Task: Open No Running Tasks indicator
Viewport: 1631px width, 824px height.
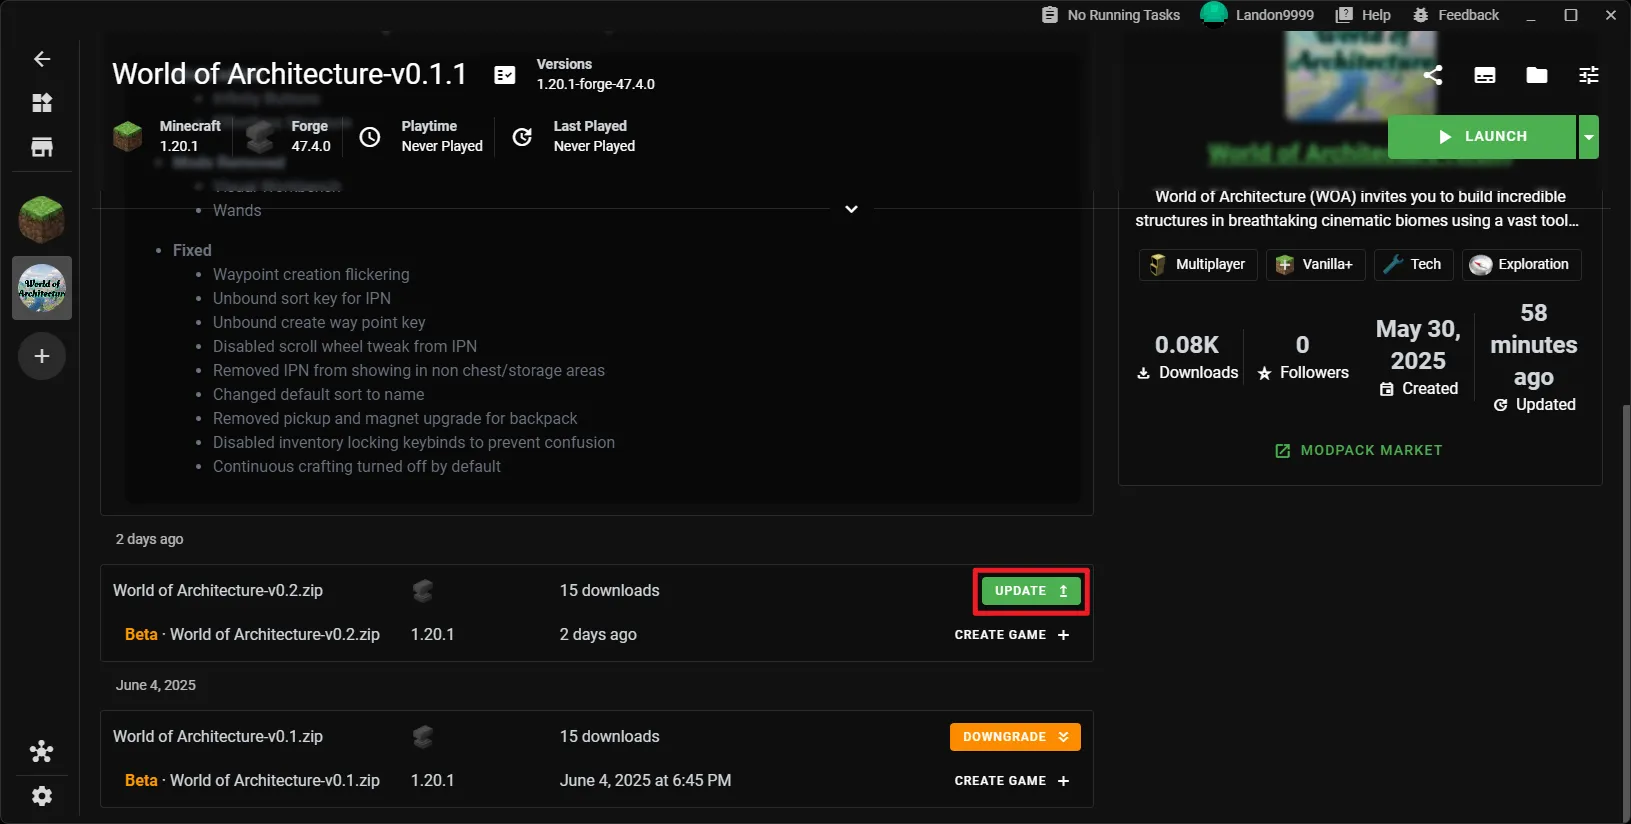Action: click(x=1110, y=15)
